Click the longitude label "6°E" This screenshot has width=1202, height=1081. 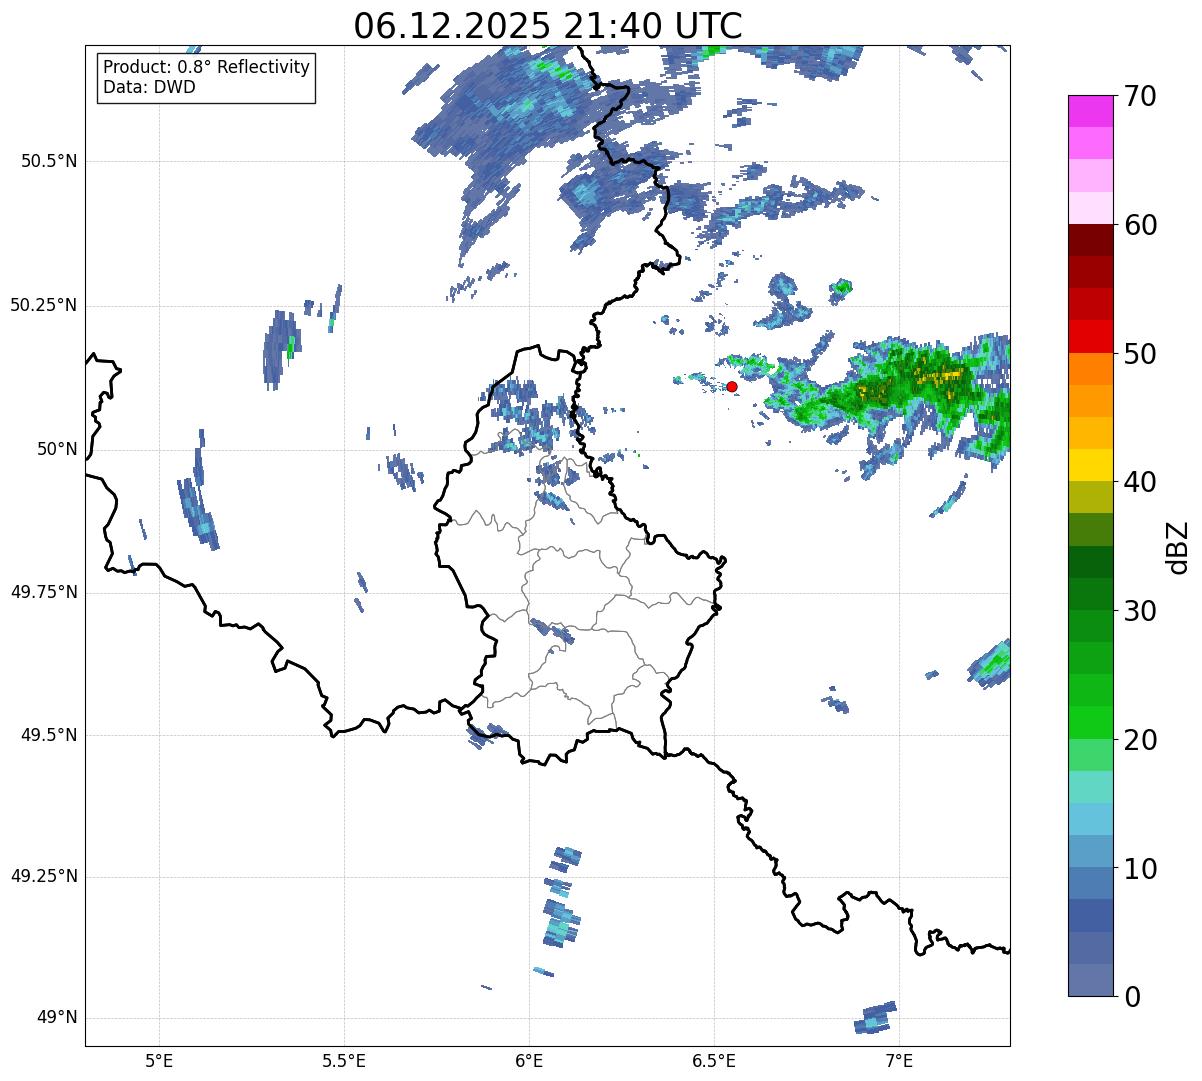coord(529,1060)
